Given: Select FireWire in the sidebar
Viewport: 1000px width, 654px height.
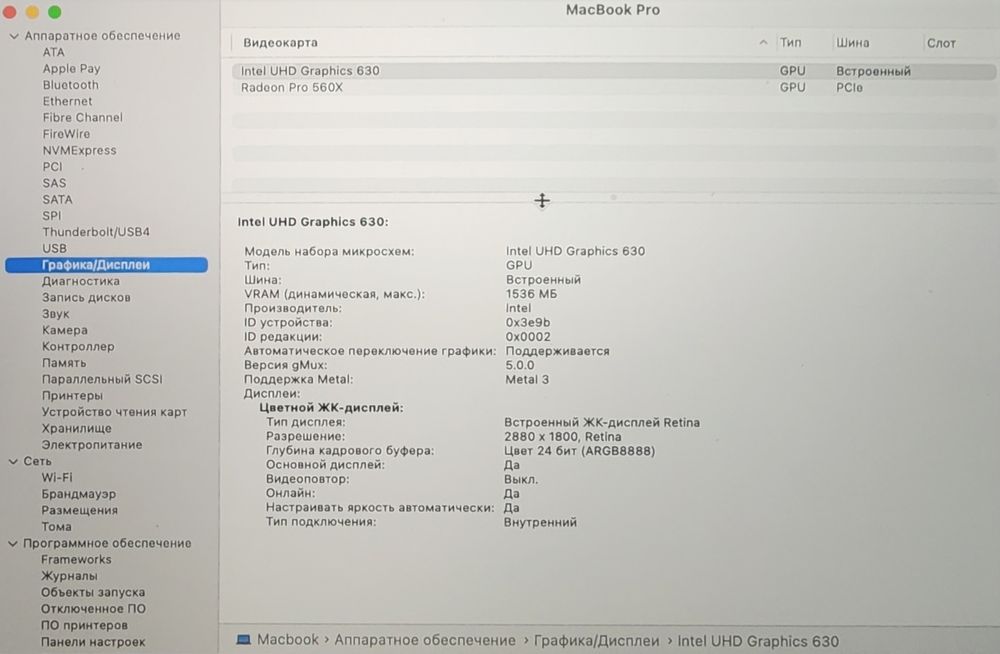Looking at the screenshot, I should click(66, 135).
